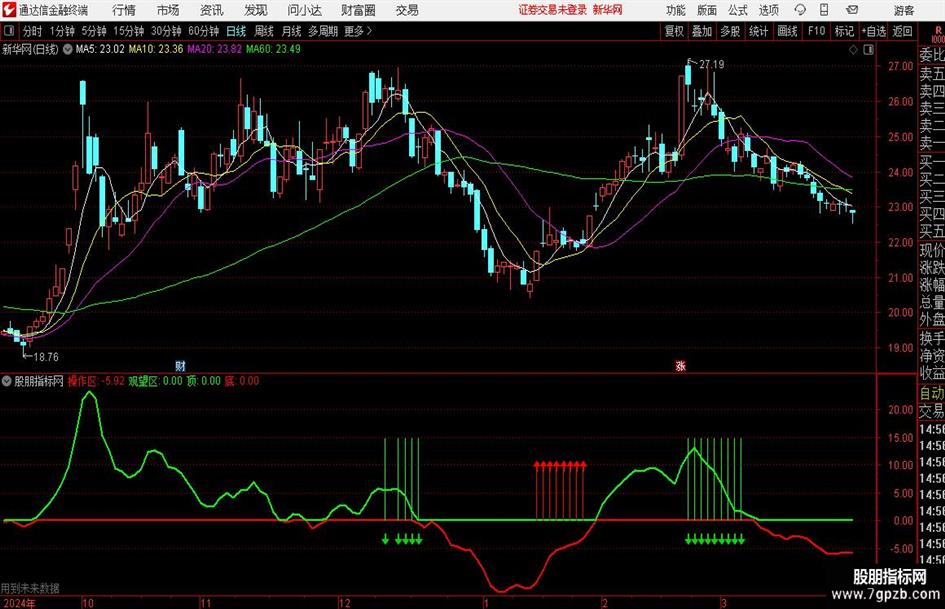Screen dimensions: 945x609
Task: Open the 公式 menu
Action: [x=738, y=10]
